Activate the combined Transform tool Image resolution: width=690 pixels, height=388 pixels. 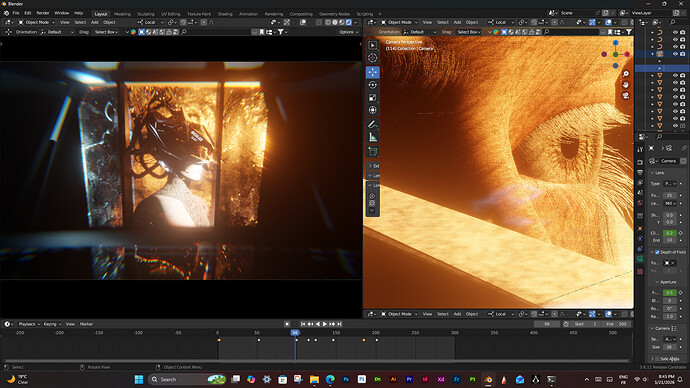[x=373, y=110]
